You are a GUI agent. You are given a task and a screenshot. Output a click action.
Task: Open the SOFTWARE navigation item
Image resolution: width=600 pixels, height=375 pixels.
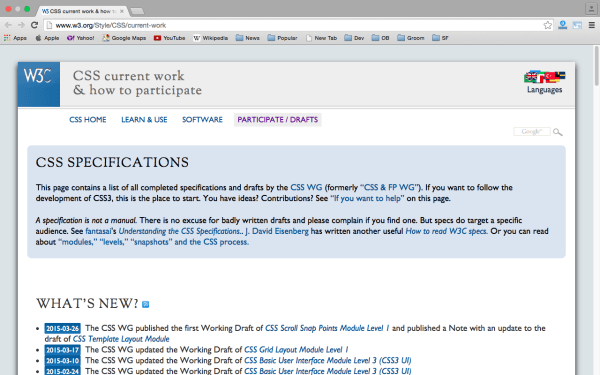(202, 120)
